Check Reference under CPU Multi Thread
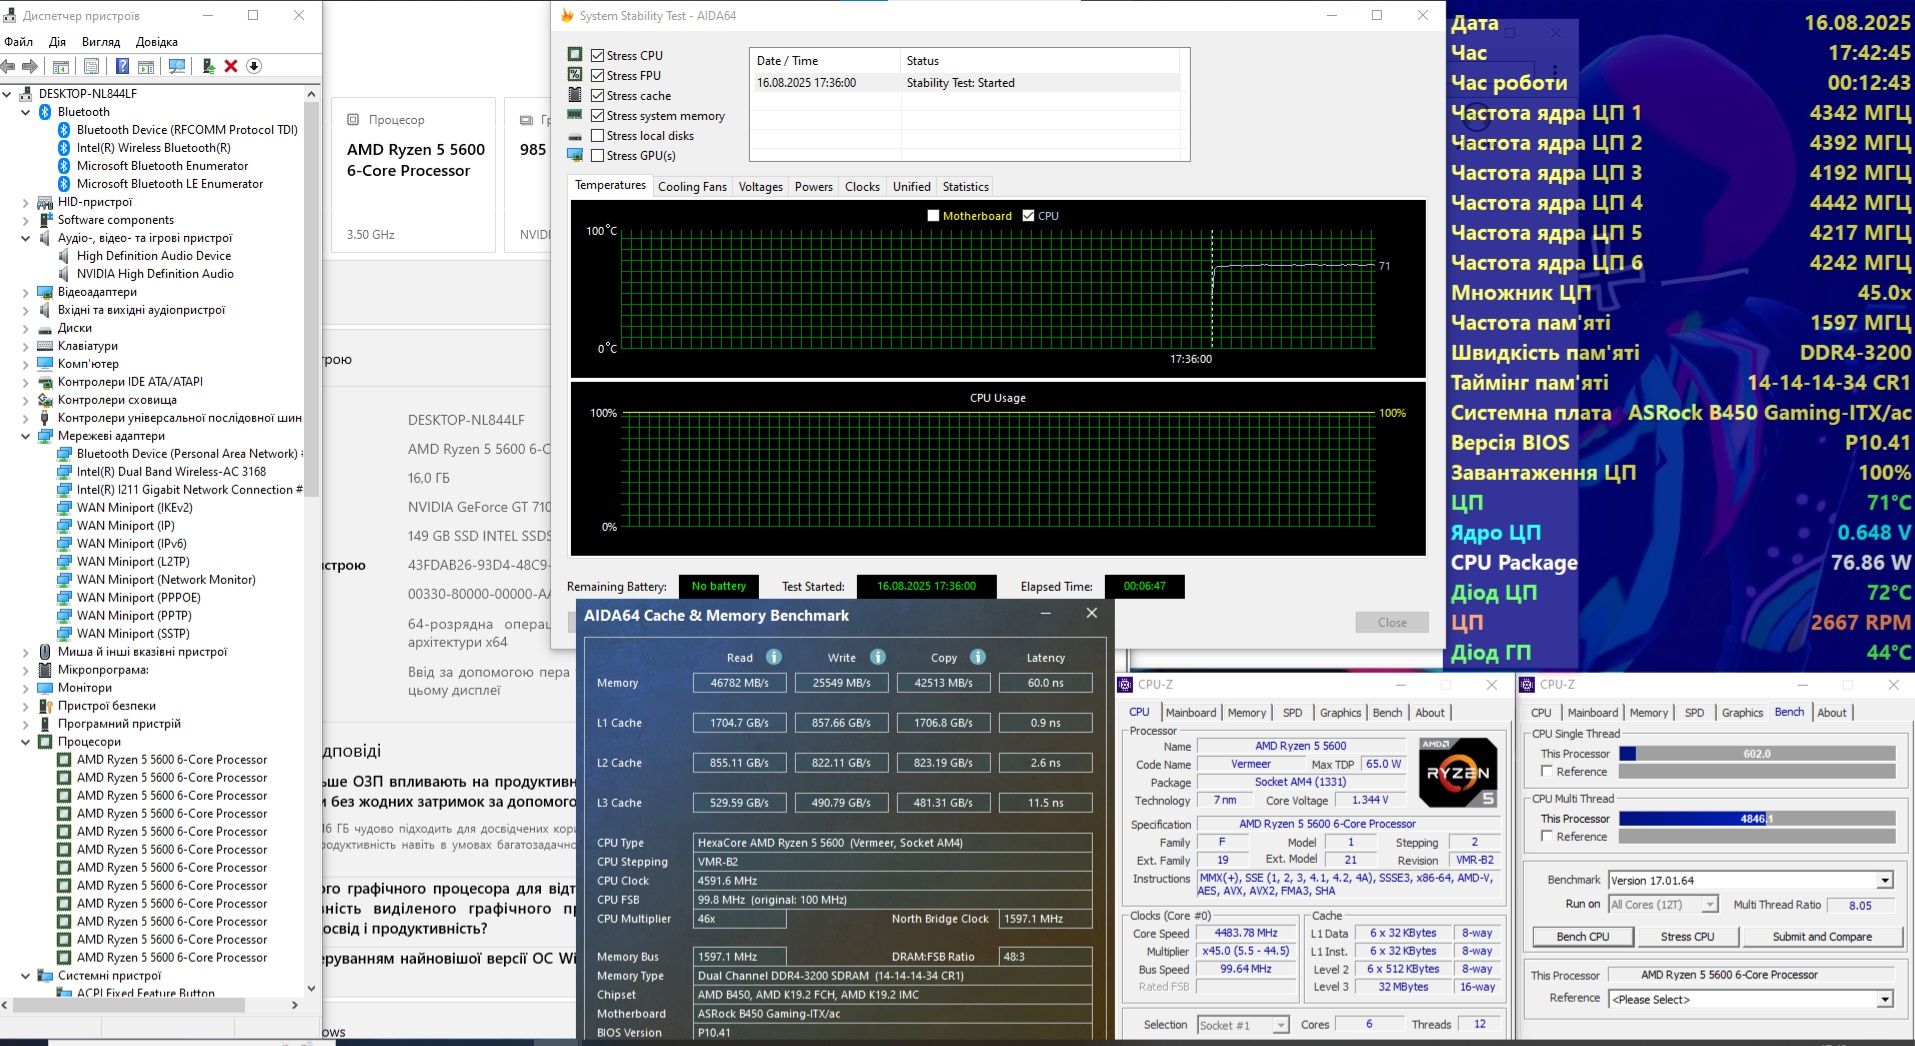The height and width of the screenshot is (1046, 1915). (x=1547, y=836)
